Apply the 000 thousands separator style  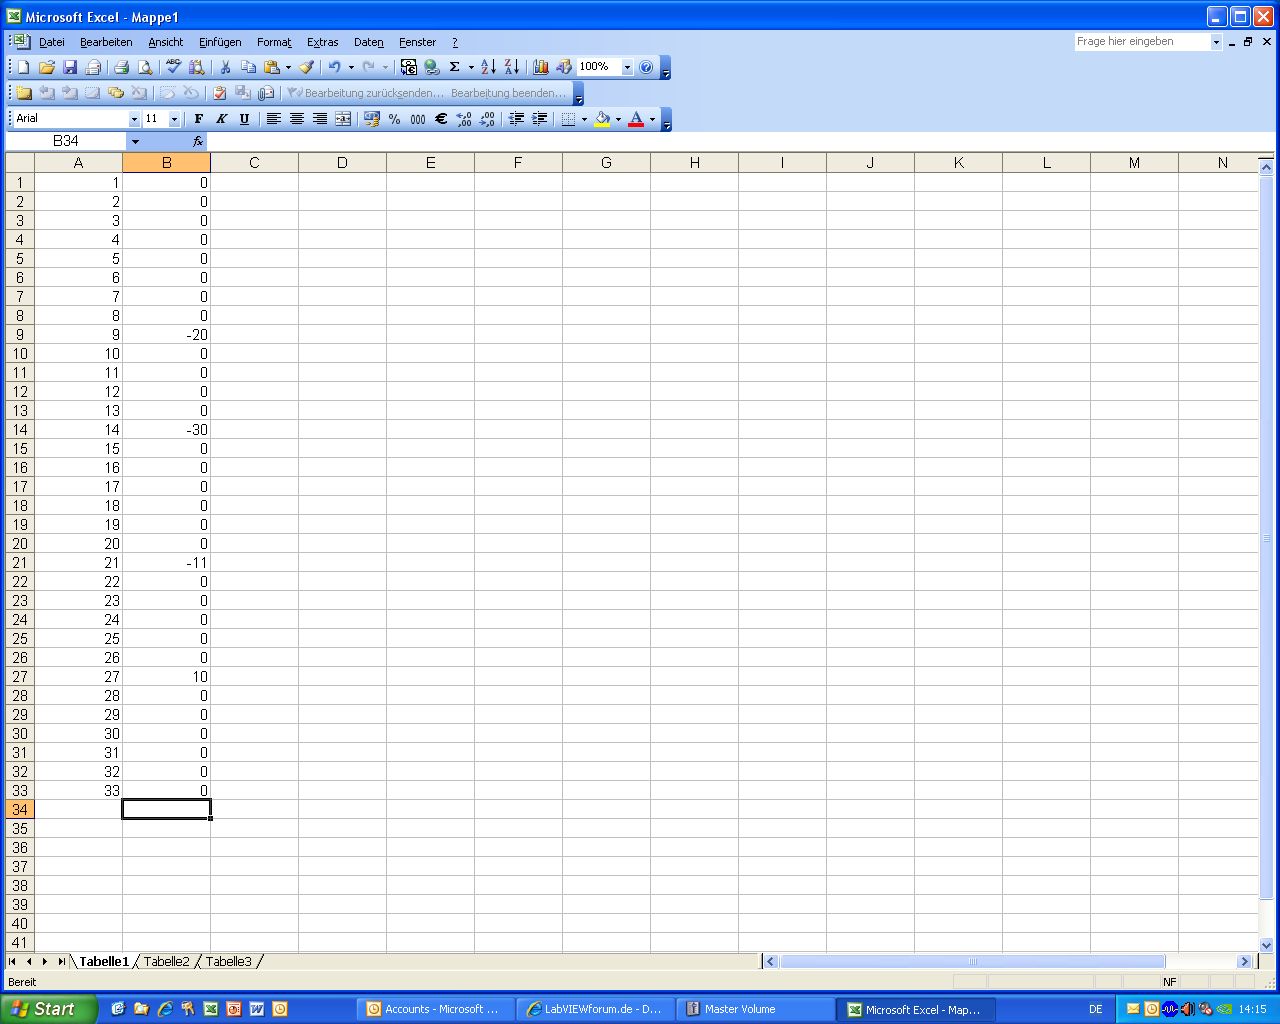(x=418, y=119)
